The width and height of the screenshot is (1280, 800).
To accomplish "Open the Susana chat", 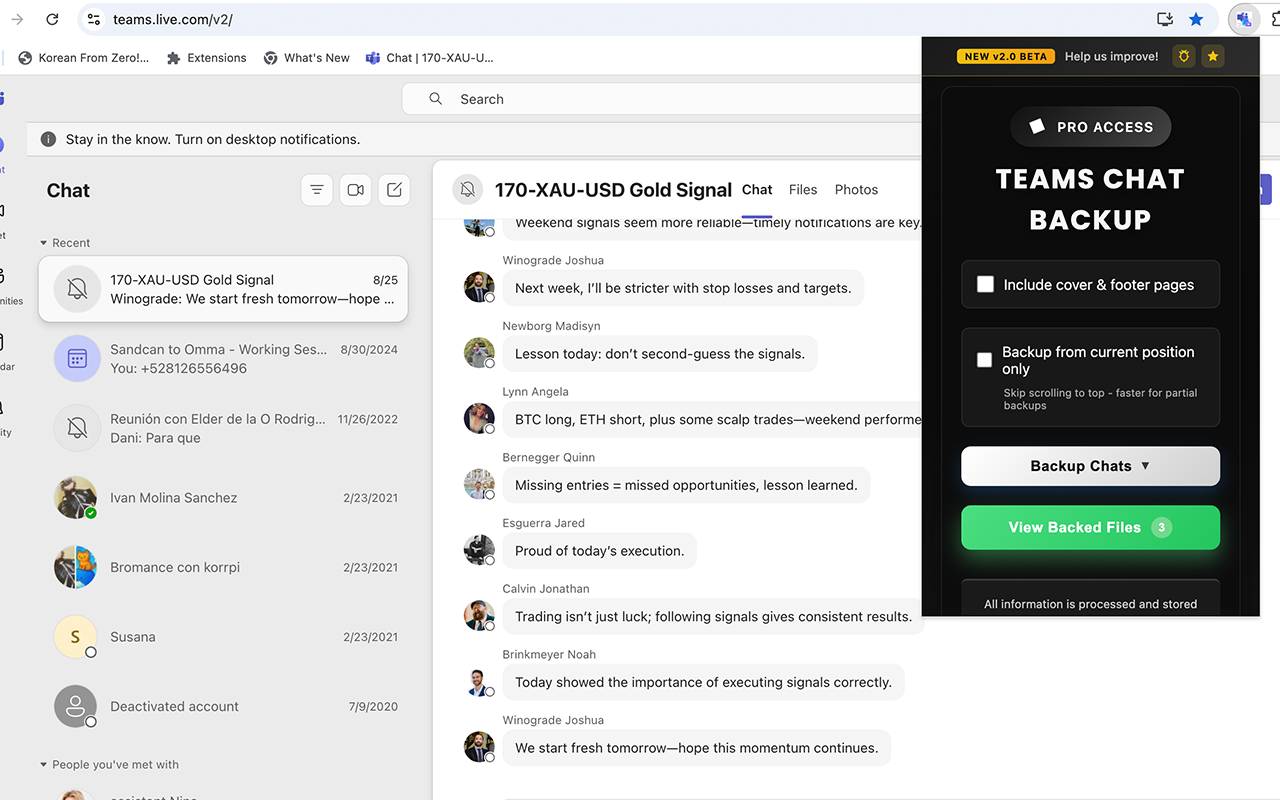I will pyautogui.click(x=223, y=637).
